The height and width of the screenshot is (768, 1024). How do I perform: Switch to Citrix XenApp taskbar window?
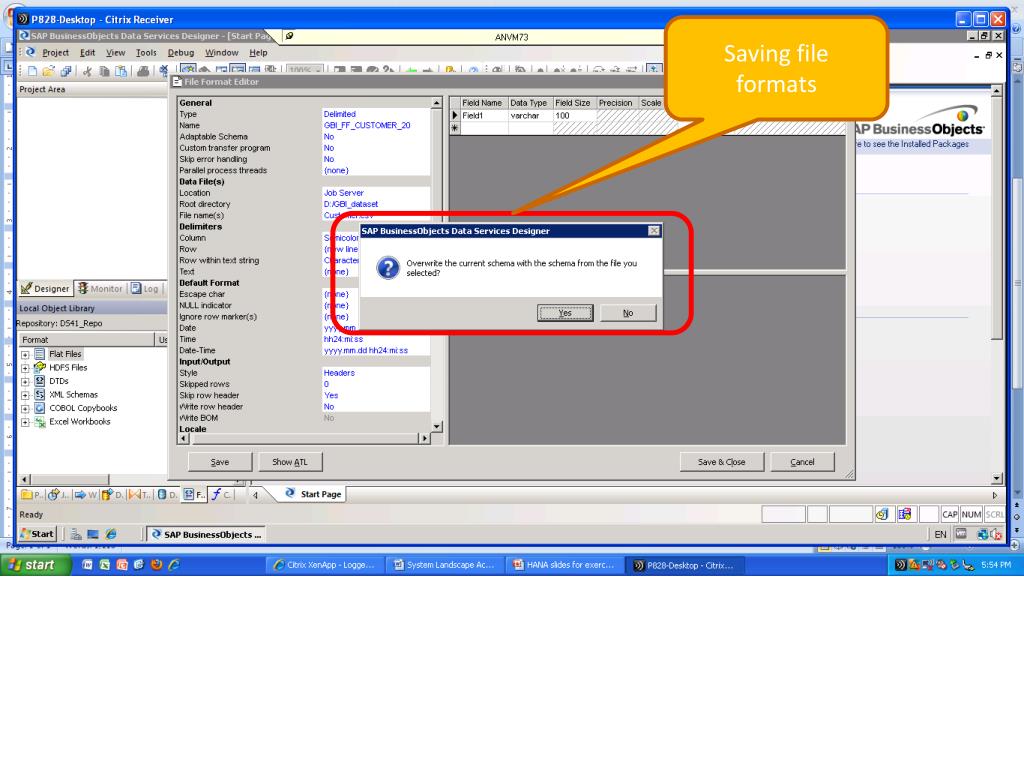pyautogui.click(x=325, y=565)
